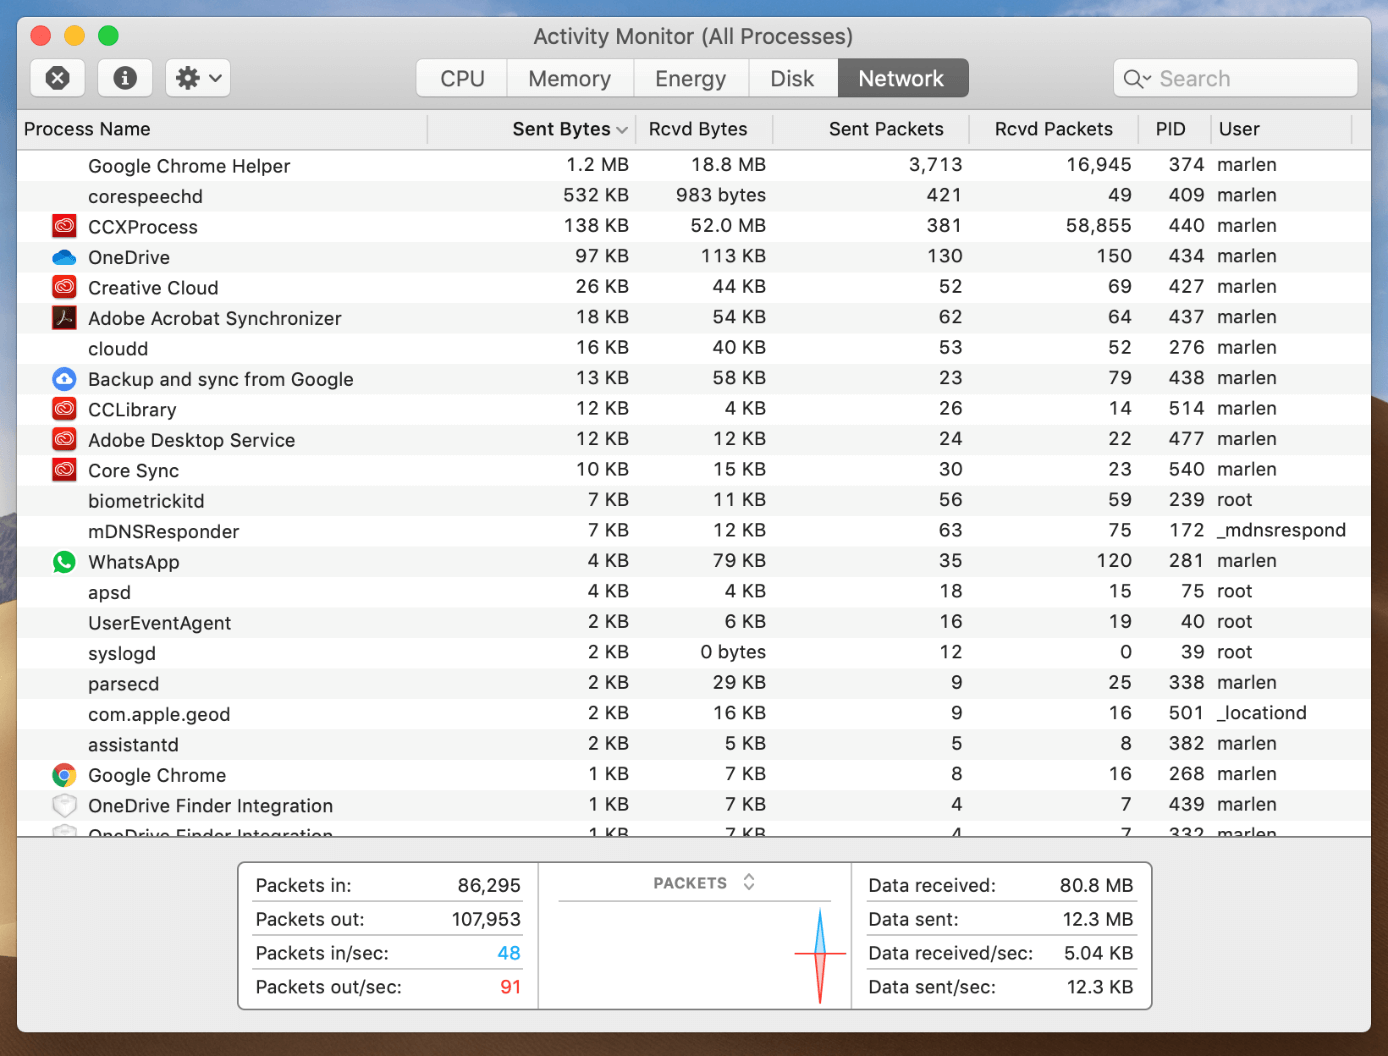This screenshot has width=1388, height=1056.
Task: Open the search field magnifier menu
Action: [1137, 78]
